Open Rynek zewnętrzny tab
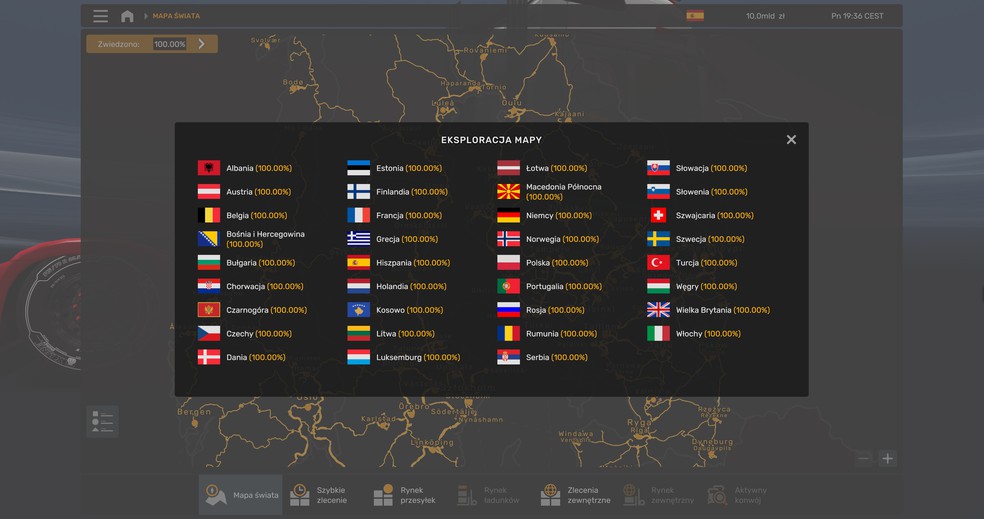Viewport: 984px width, 519px height. (659, 495)
